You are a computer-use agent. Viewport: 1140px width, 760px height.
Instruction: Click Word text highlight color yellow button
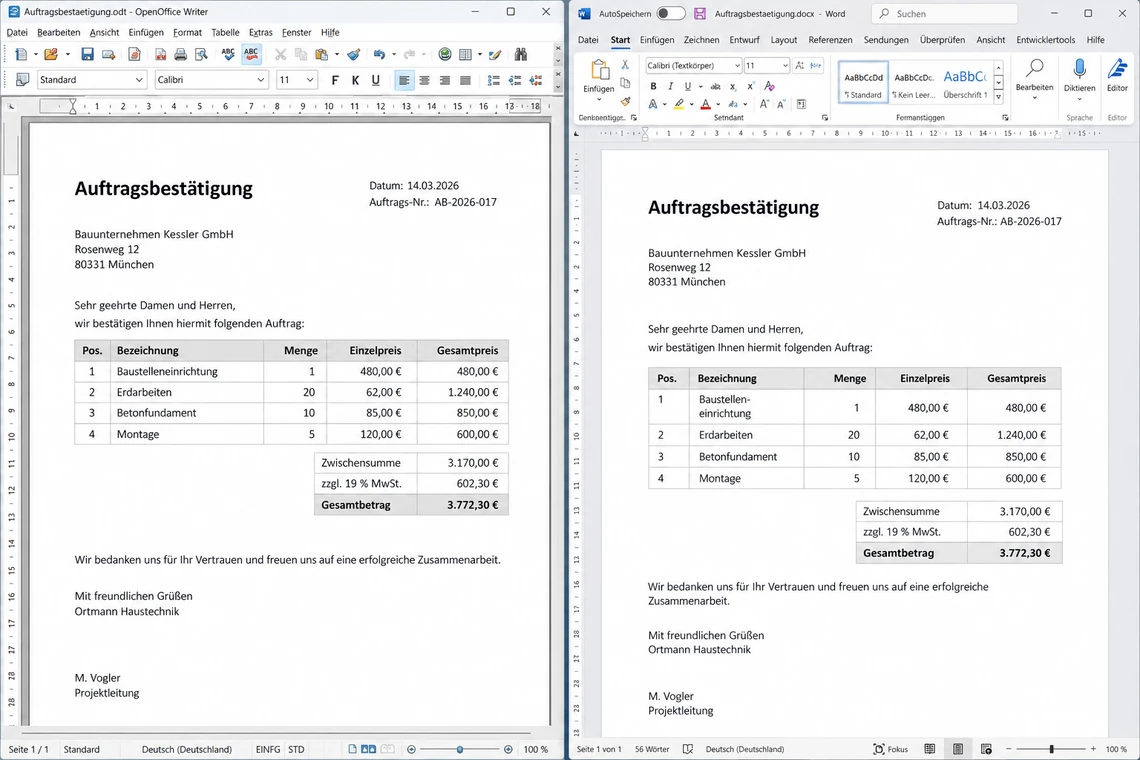coord(678,105)
